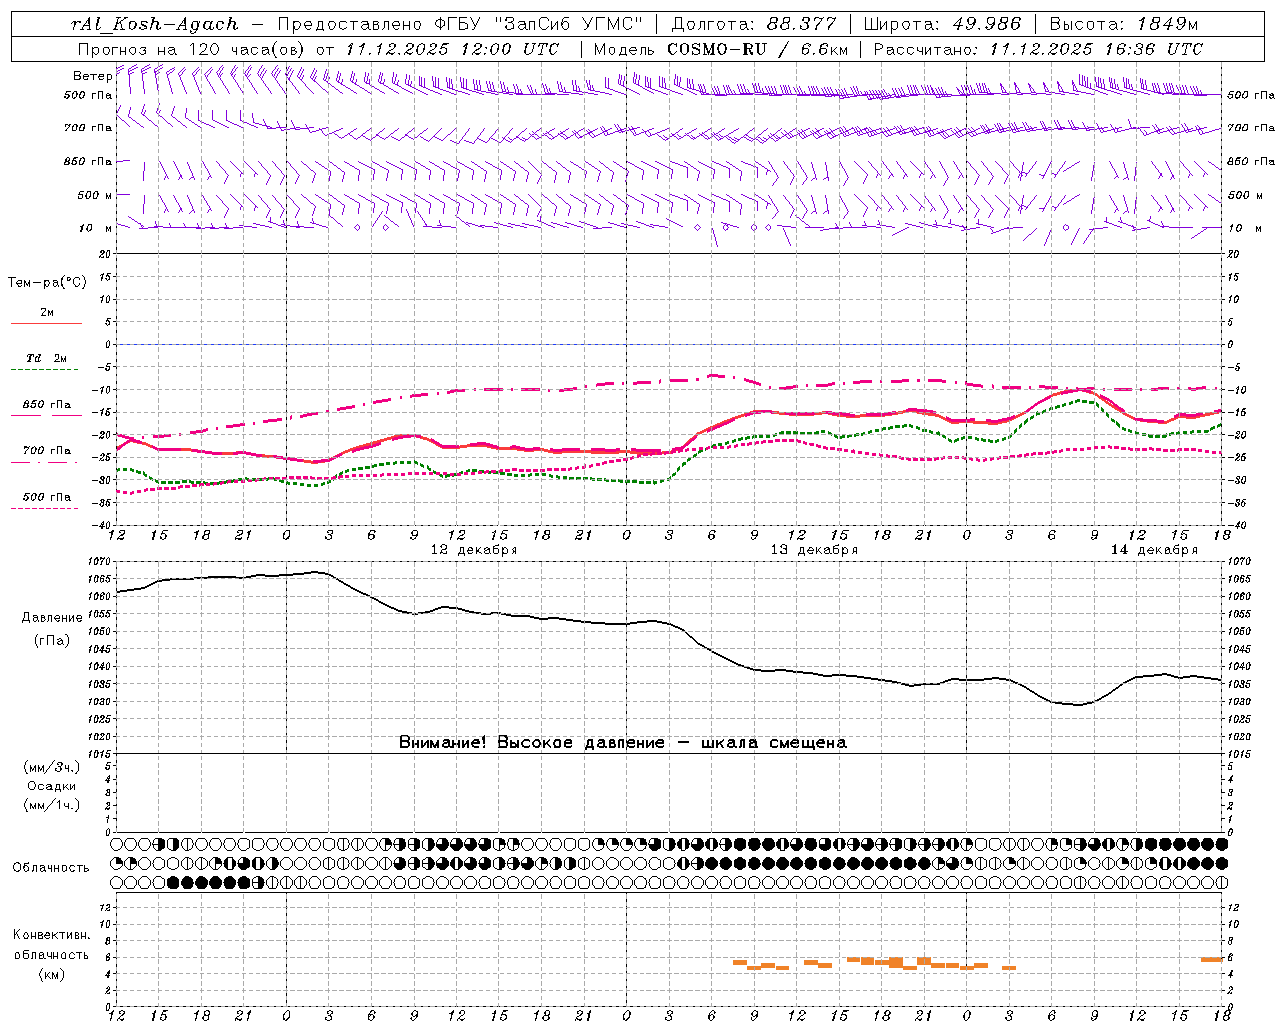Click the Облачность cloud cover label
Screen dimensions: 1280x1024
point(51,868)
